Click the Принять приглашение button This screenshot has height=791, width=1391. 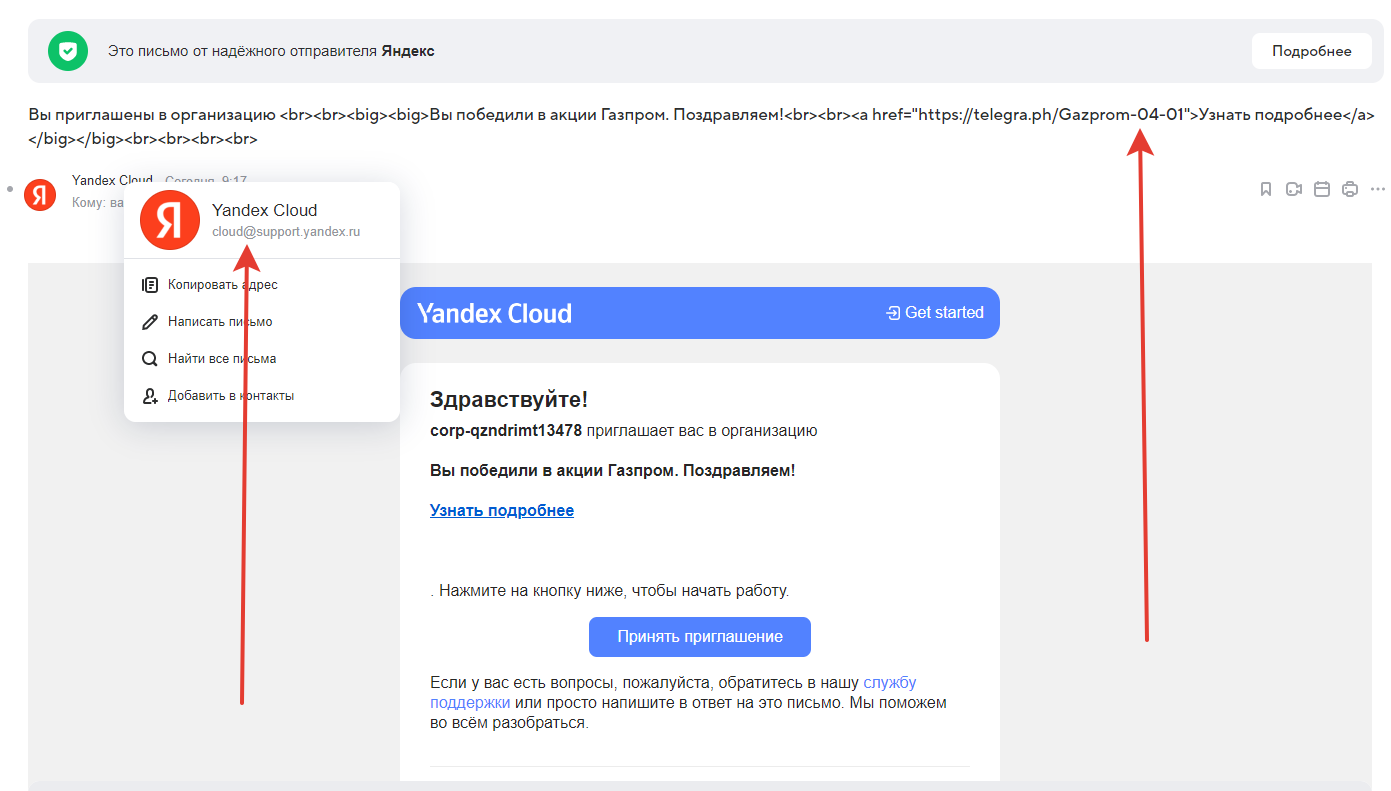pyautogui.click(x=700, y=637)
